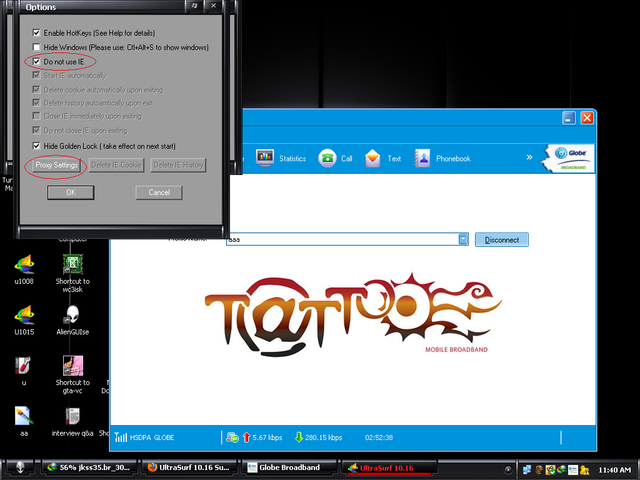This screenshot has height=480, width=640.
Task: Click the signal strength bars icon
Action: pyautogui.click(x=121, y=437)
